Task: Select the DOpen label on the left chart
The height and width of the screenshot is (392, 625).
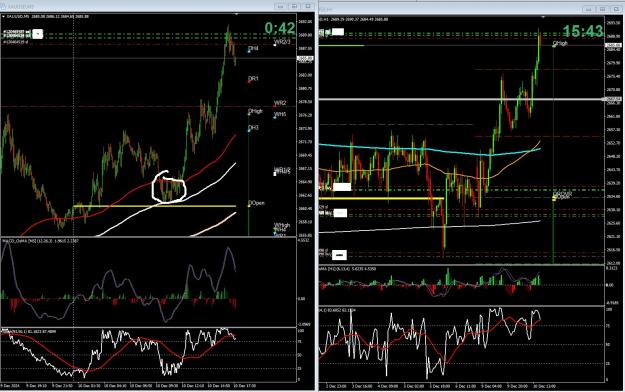Action: point(256,203)
